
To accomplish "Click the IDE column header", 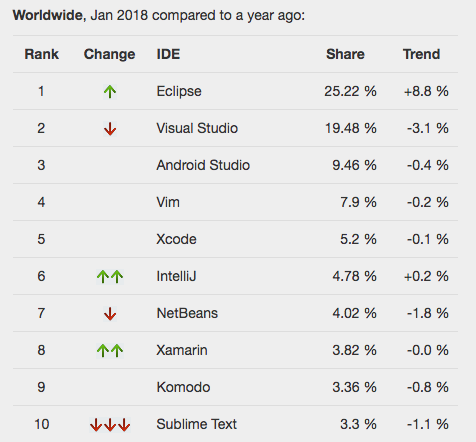I will click(168, 54).
